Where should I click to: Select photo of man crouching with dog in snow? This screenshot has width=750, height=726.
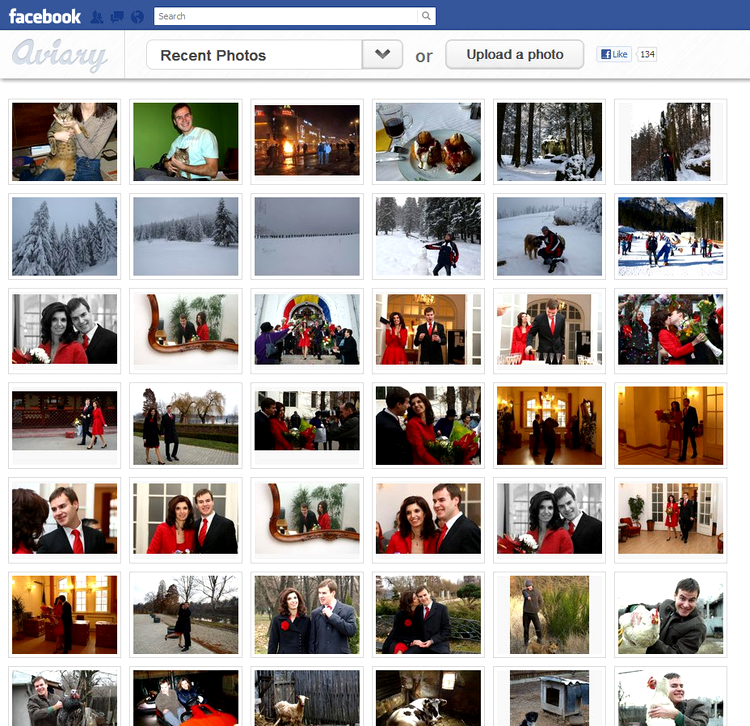click(x=549, y=236)
